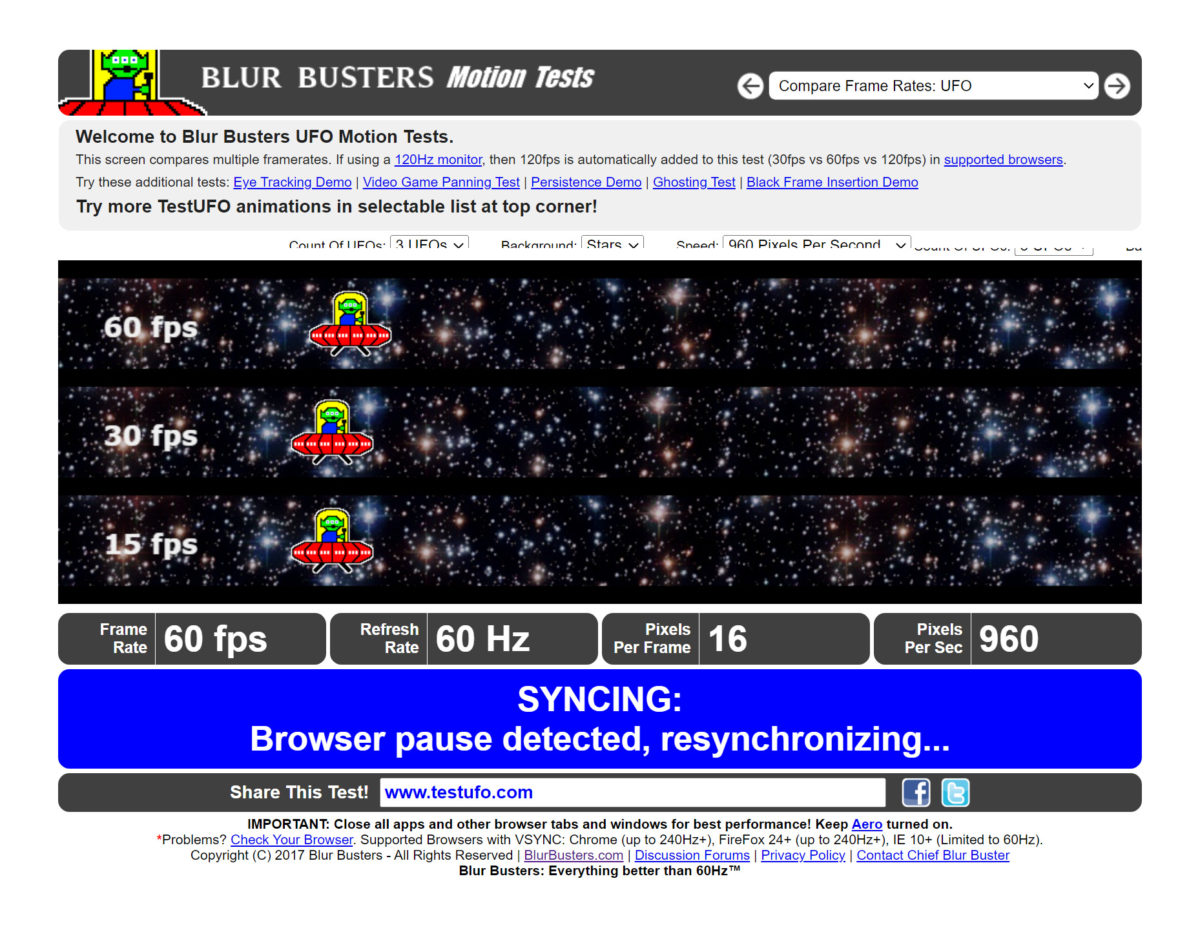1200x934 pixels.
Task: Open the Ghosting Test link
Action: pyautogui.click(x=694, y=182)
